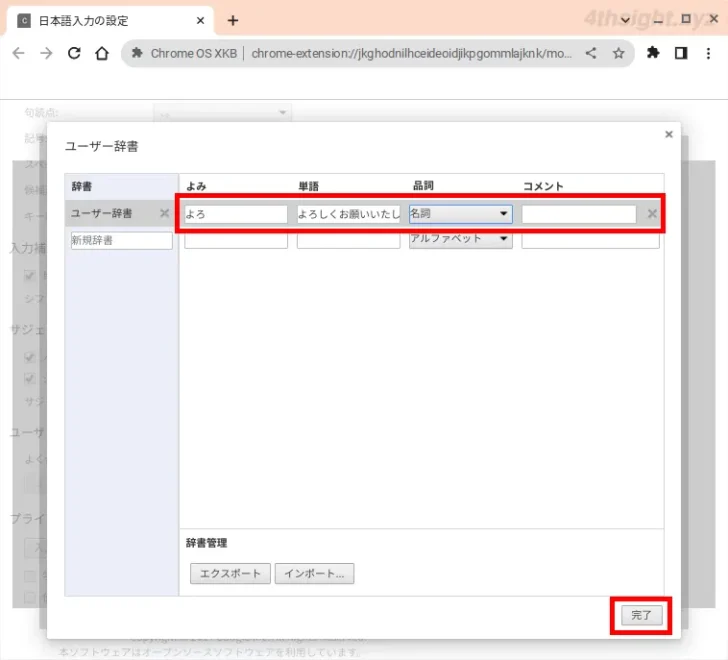Reload the current page

click(x=74, y=53)
